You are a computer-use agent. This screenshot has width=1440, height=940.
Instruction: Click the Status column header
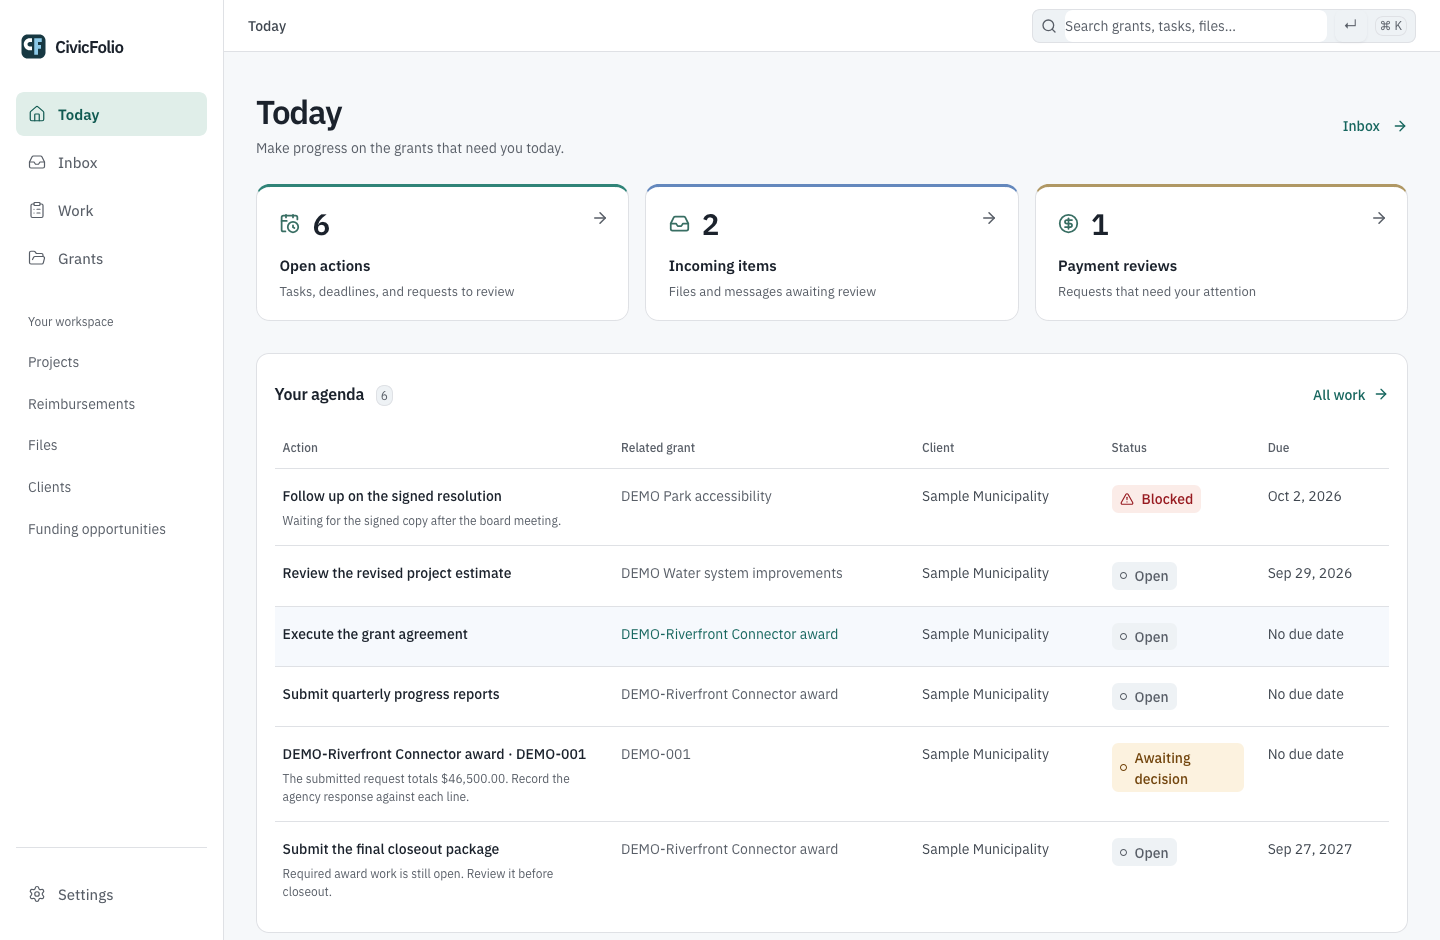pyautogui.click(x=1129, y=448)
